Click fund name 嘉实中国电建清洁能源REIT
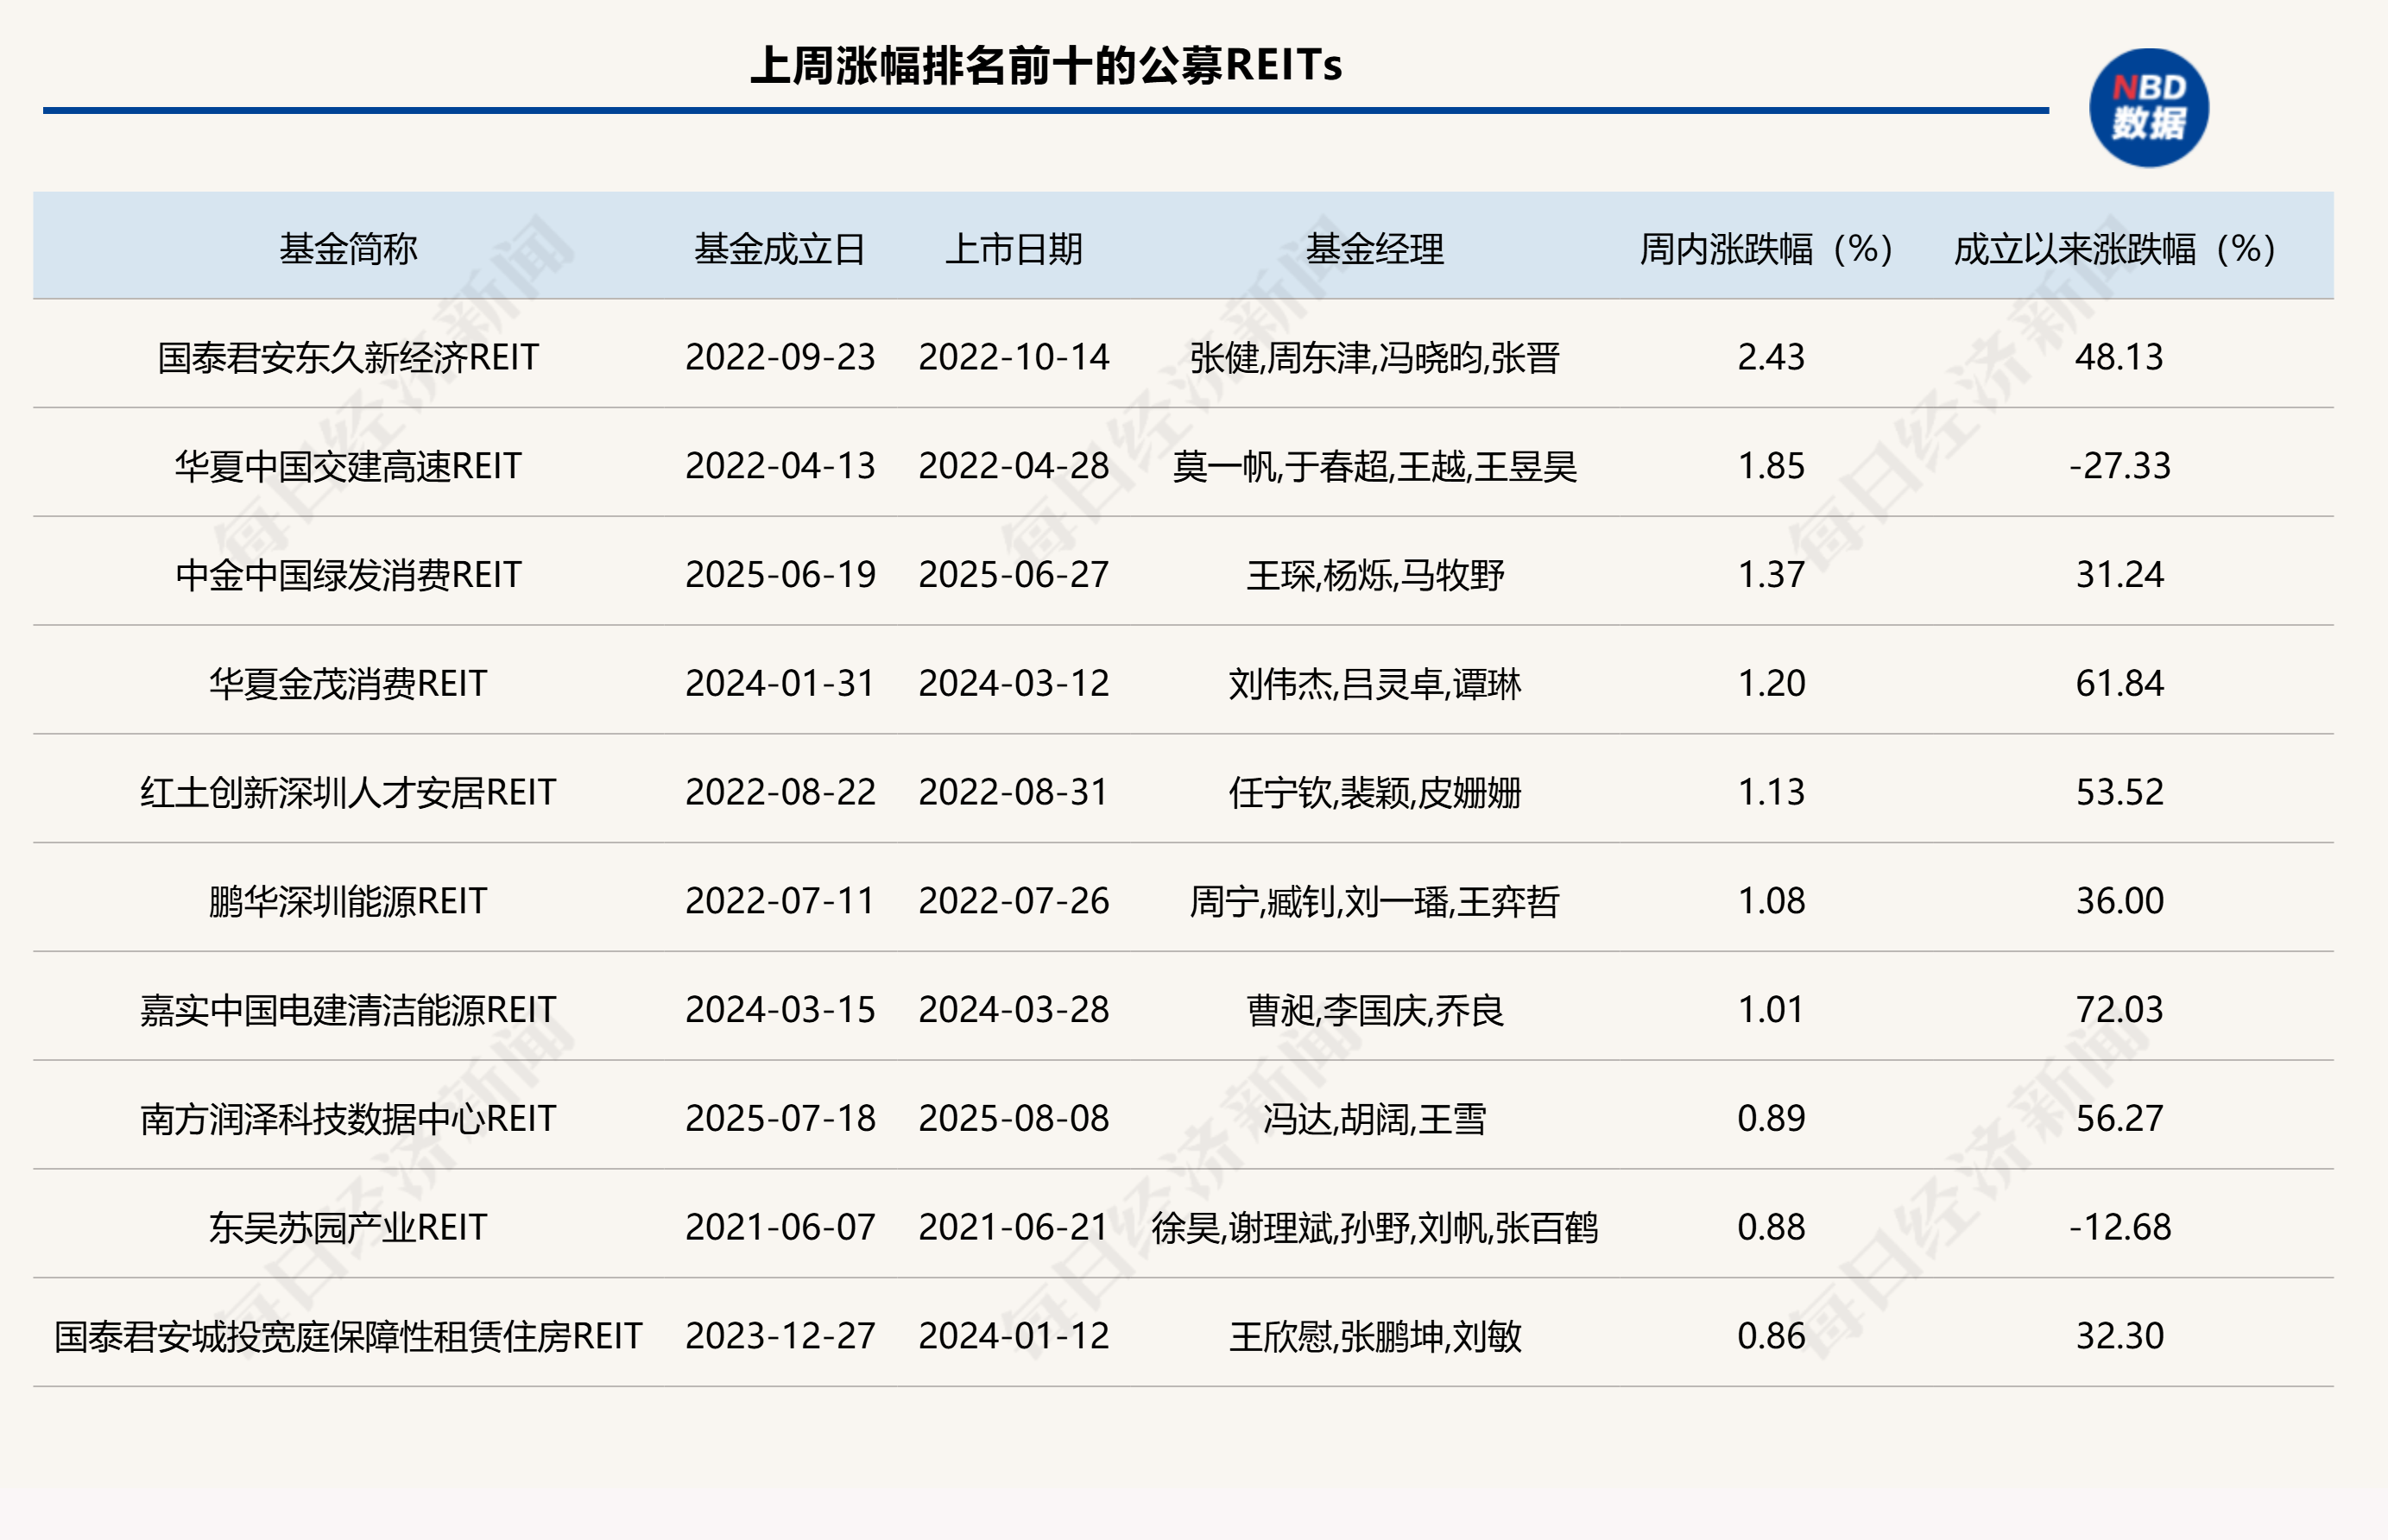 coord(348,1010)
